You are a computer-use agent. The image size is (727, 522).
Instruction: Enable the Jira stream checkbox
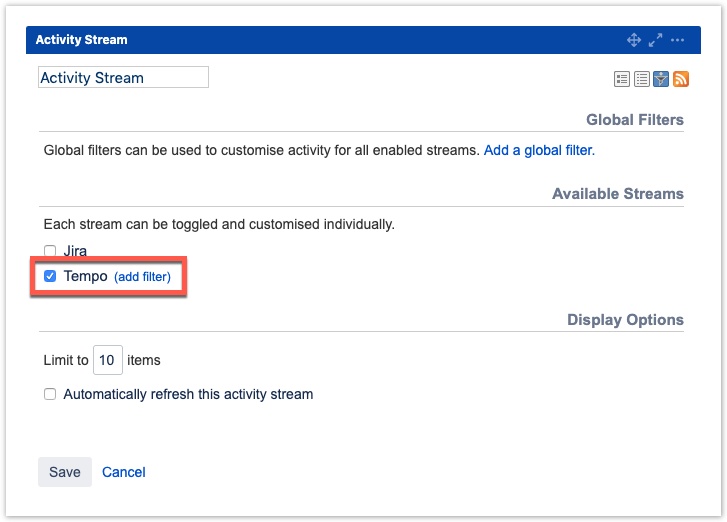[x=50, y=251]
